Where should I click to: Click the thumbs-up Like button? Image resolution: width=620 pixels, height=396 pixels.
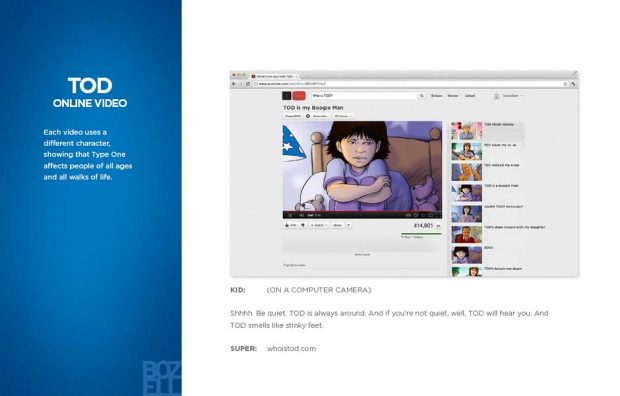click(x=291, y=225)
